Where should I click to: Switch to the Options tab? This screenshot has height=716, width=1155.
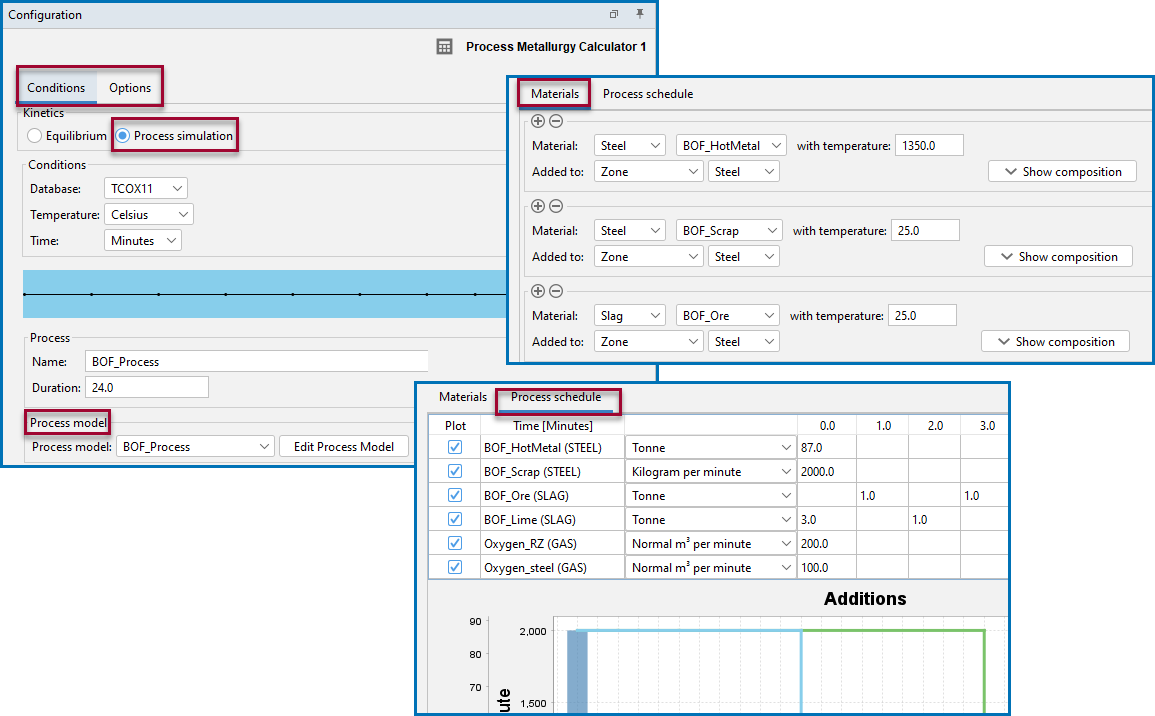130,88
